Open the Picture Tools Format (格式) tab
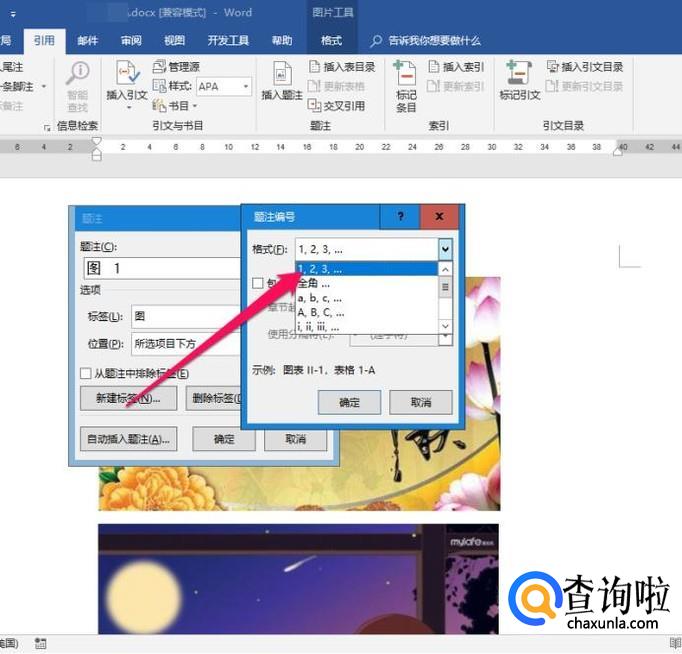Image resolution: width=682 pixels, height=654 pixels. point(331,41)
